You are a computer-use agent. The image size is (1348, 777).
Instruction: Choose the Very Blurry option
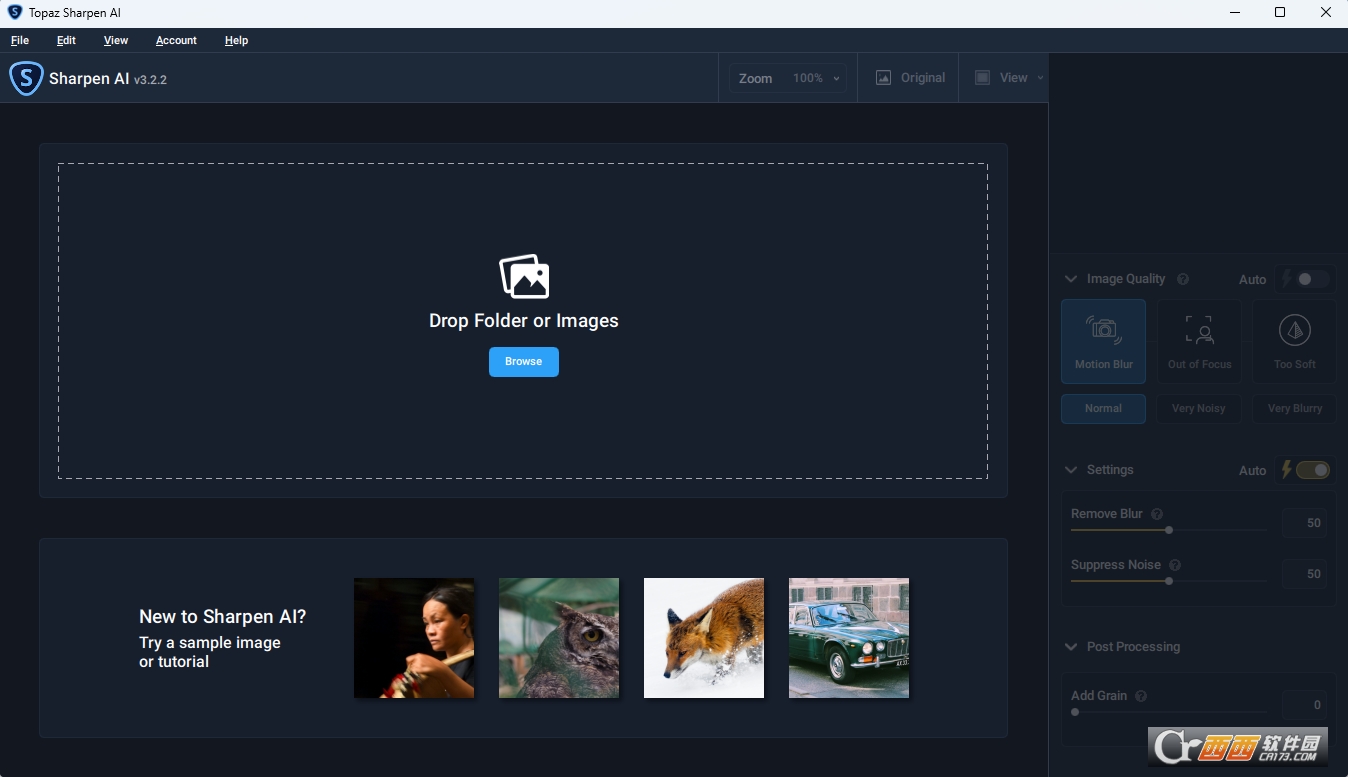tap(1294, 408)
